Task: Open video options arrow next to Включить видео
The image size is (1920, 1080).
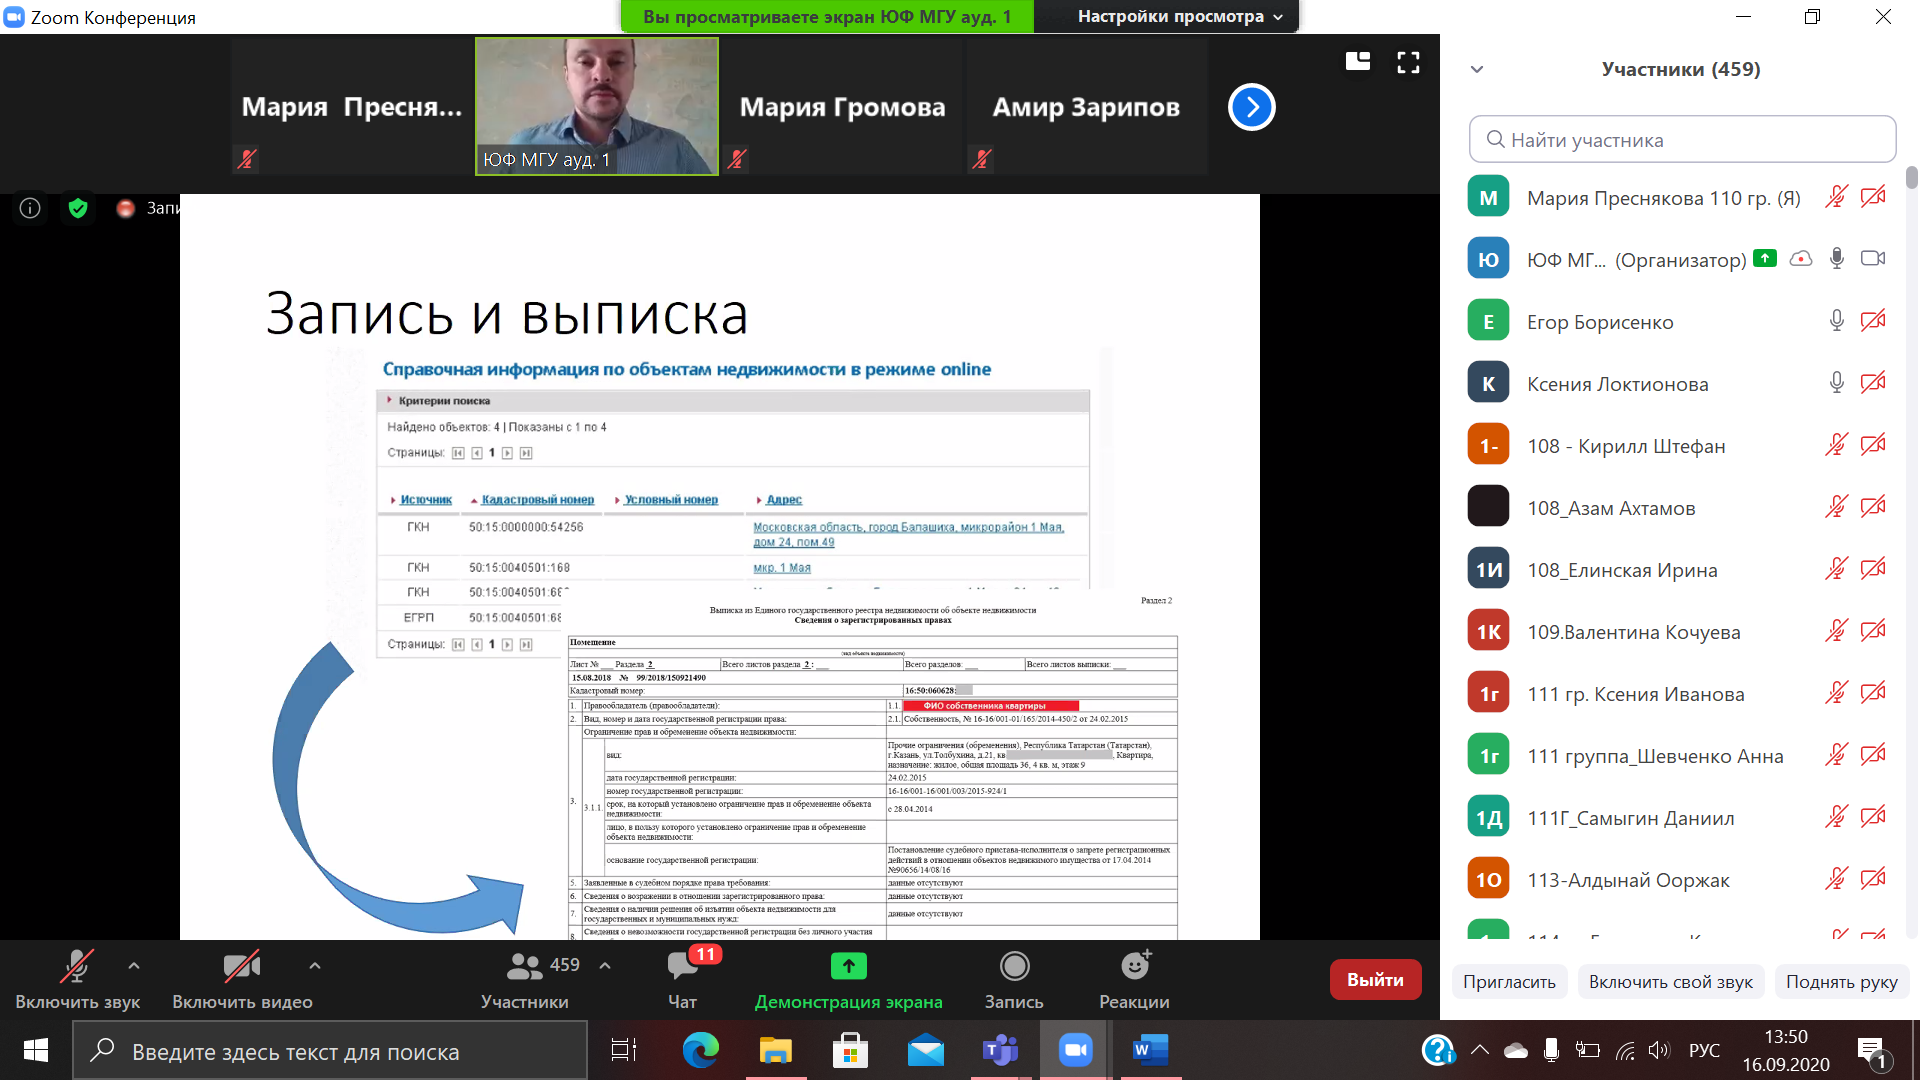Action: click(x=315, y=966)
